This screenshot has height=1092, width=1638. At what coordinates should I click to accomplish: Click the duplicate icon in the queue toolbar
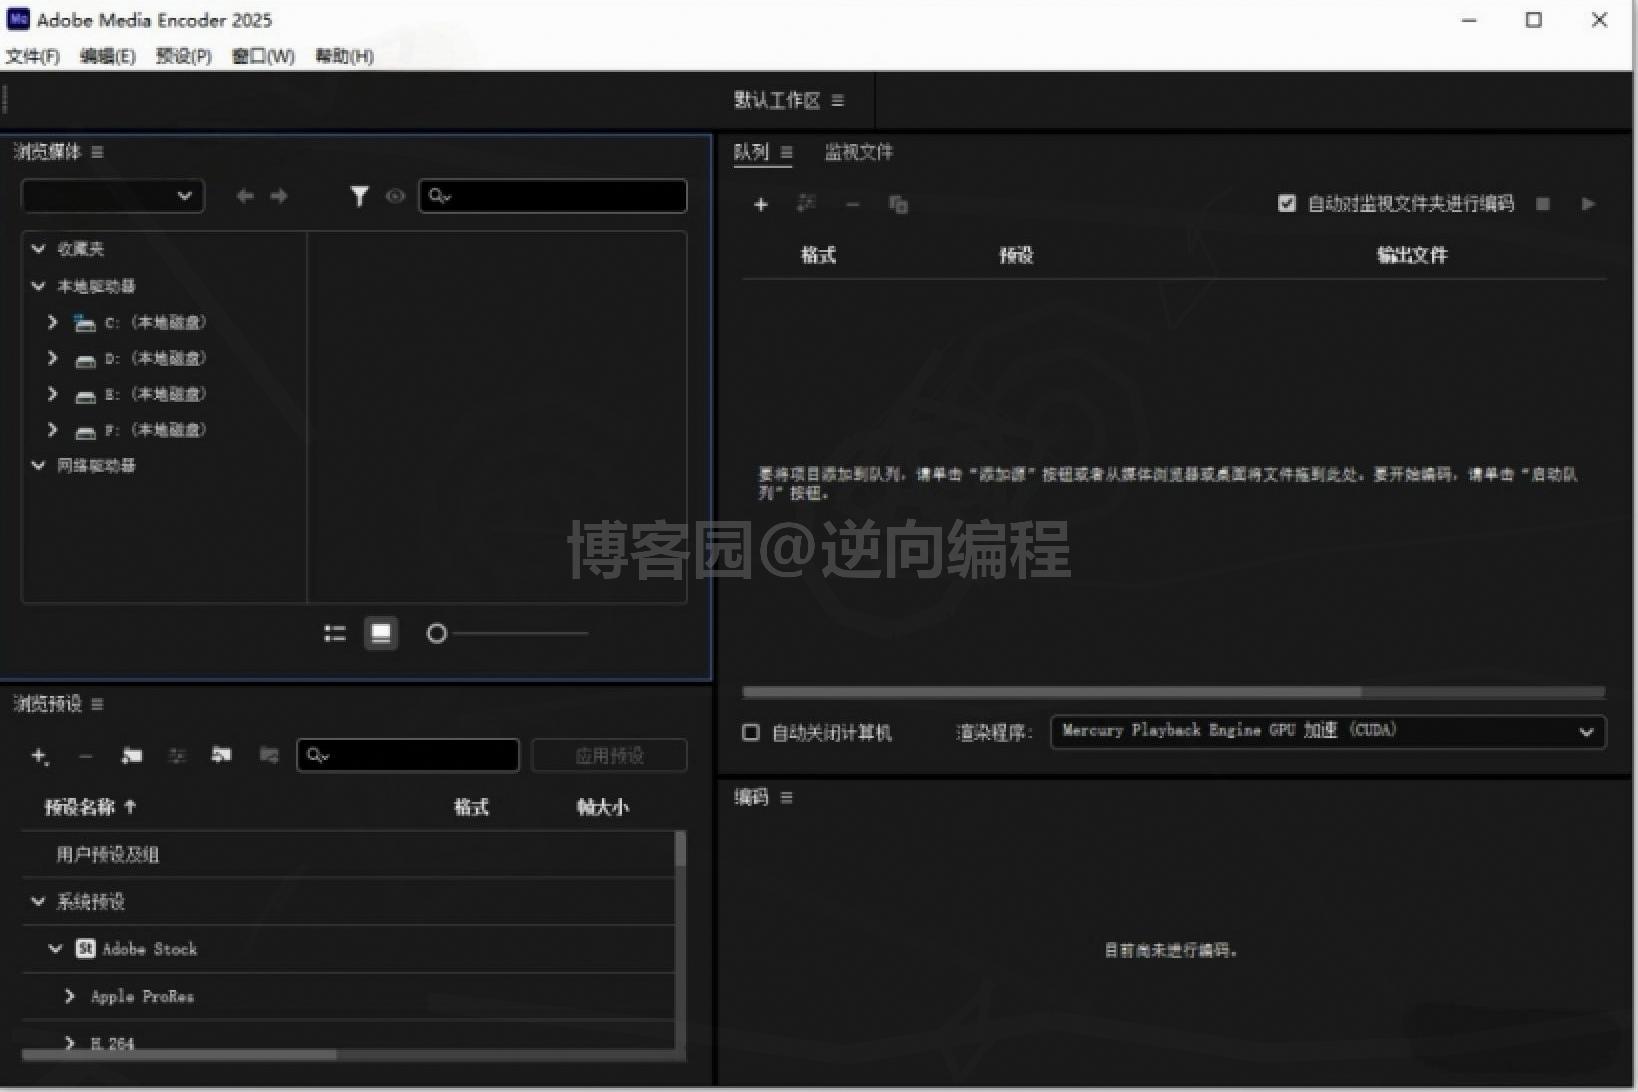(x=897, y=204)
